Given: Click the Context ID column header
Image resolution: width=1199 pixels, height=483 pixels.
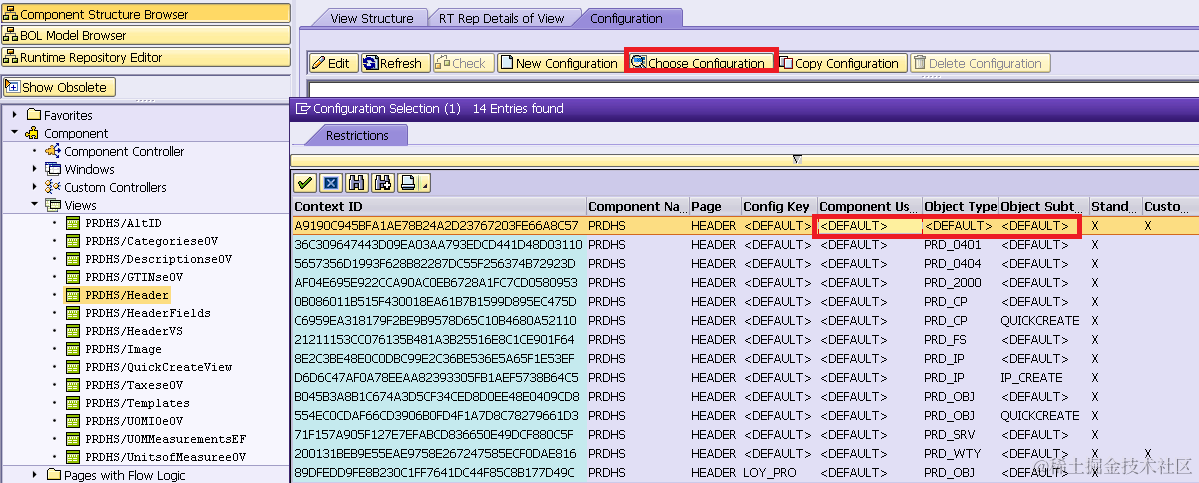Looking at the screenshot, I should (x=439, y=206).
